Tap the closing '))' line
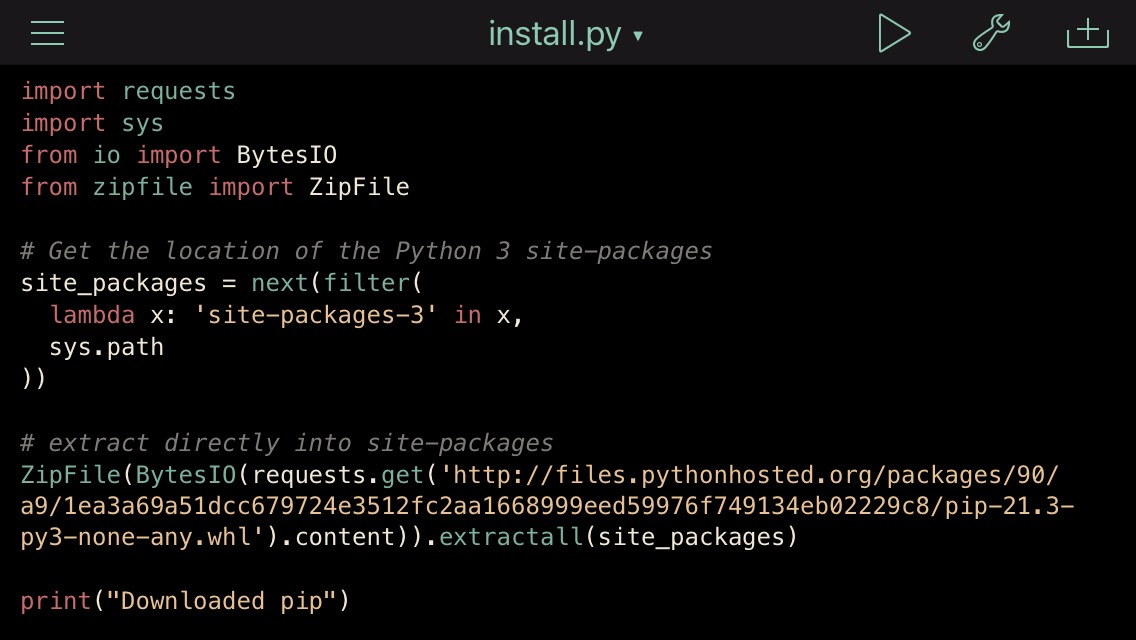 33,378
